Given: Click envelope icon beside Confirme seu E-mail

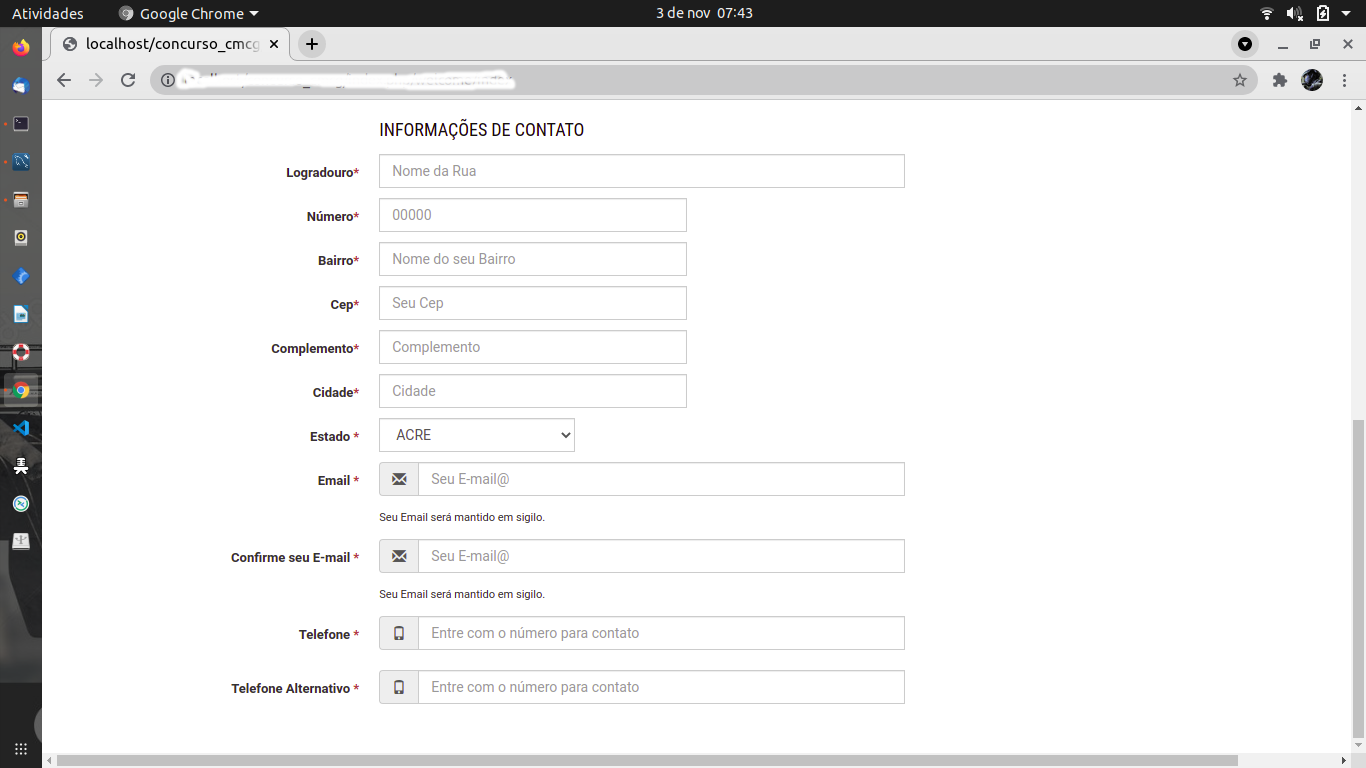Looking at the screenshot, I should pos(399,556).
